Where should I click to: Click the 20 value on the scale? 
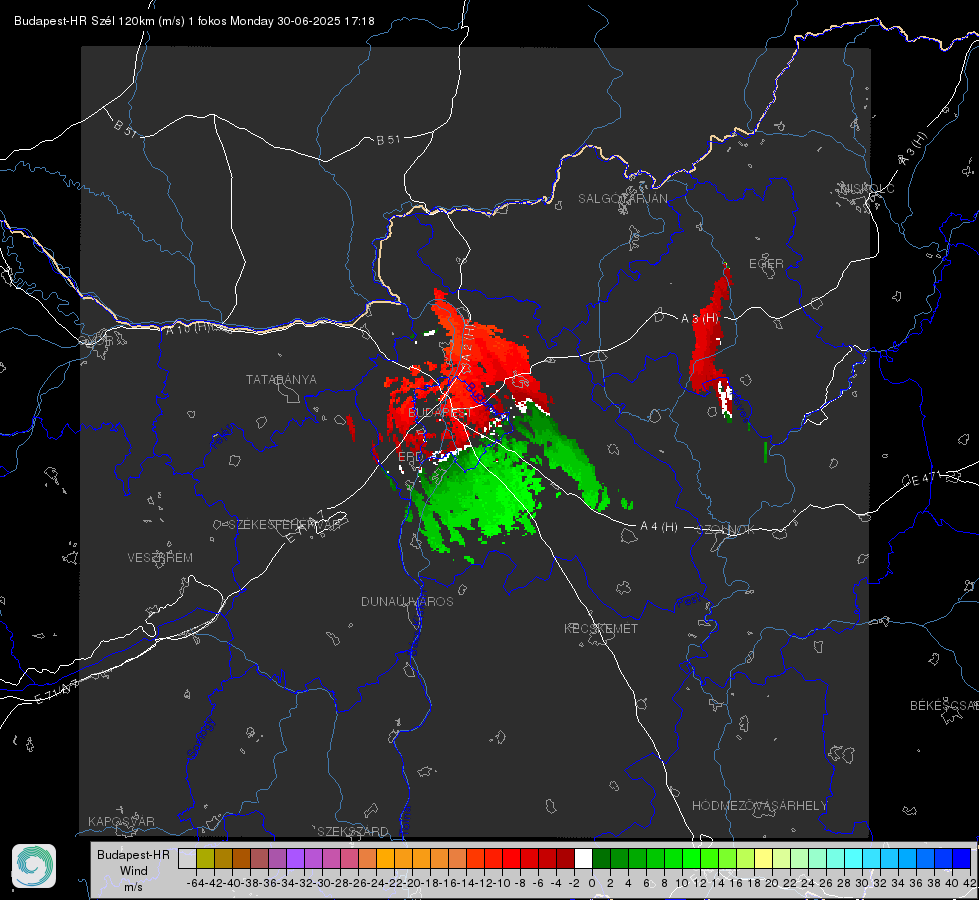coord(772,883)
